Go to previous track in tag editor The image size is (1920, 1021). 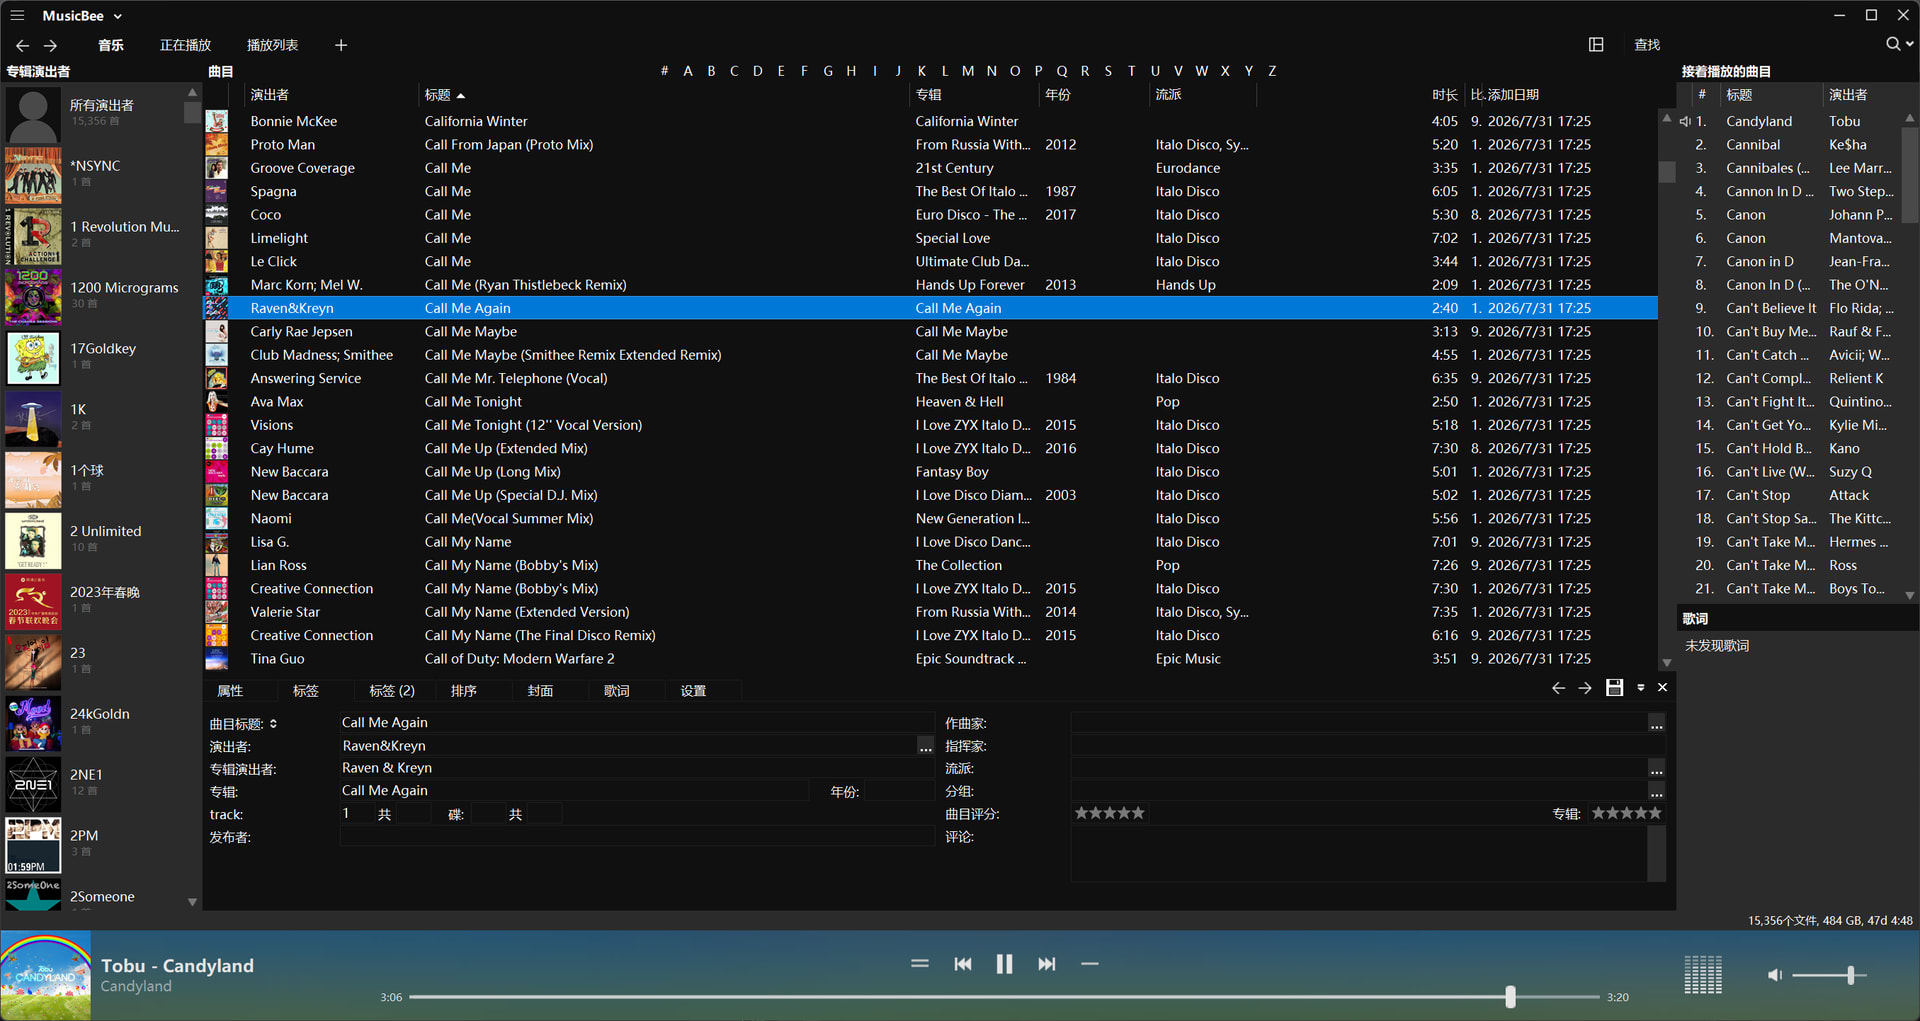(x=1558, y=688)
